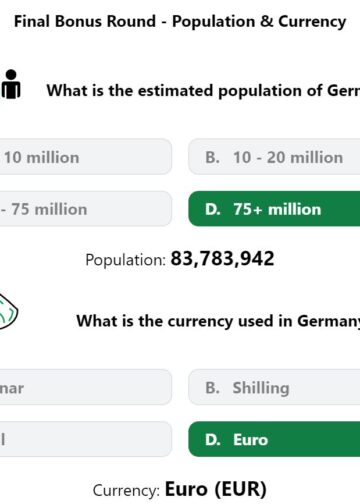360x504 pixels.
Task: Click the 'B.' letter beside Shilling
Action: [x=212, y=388]
